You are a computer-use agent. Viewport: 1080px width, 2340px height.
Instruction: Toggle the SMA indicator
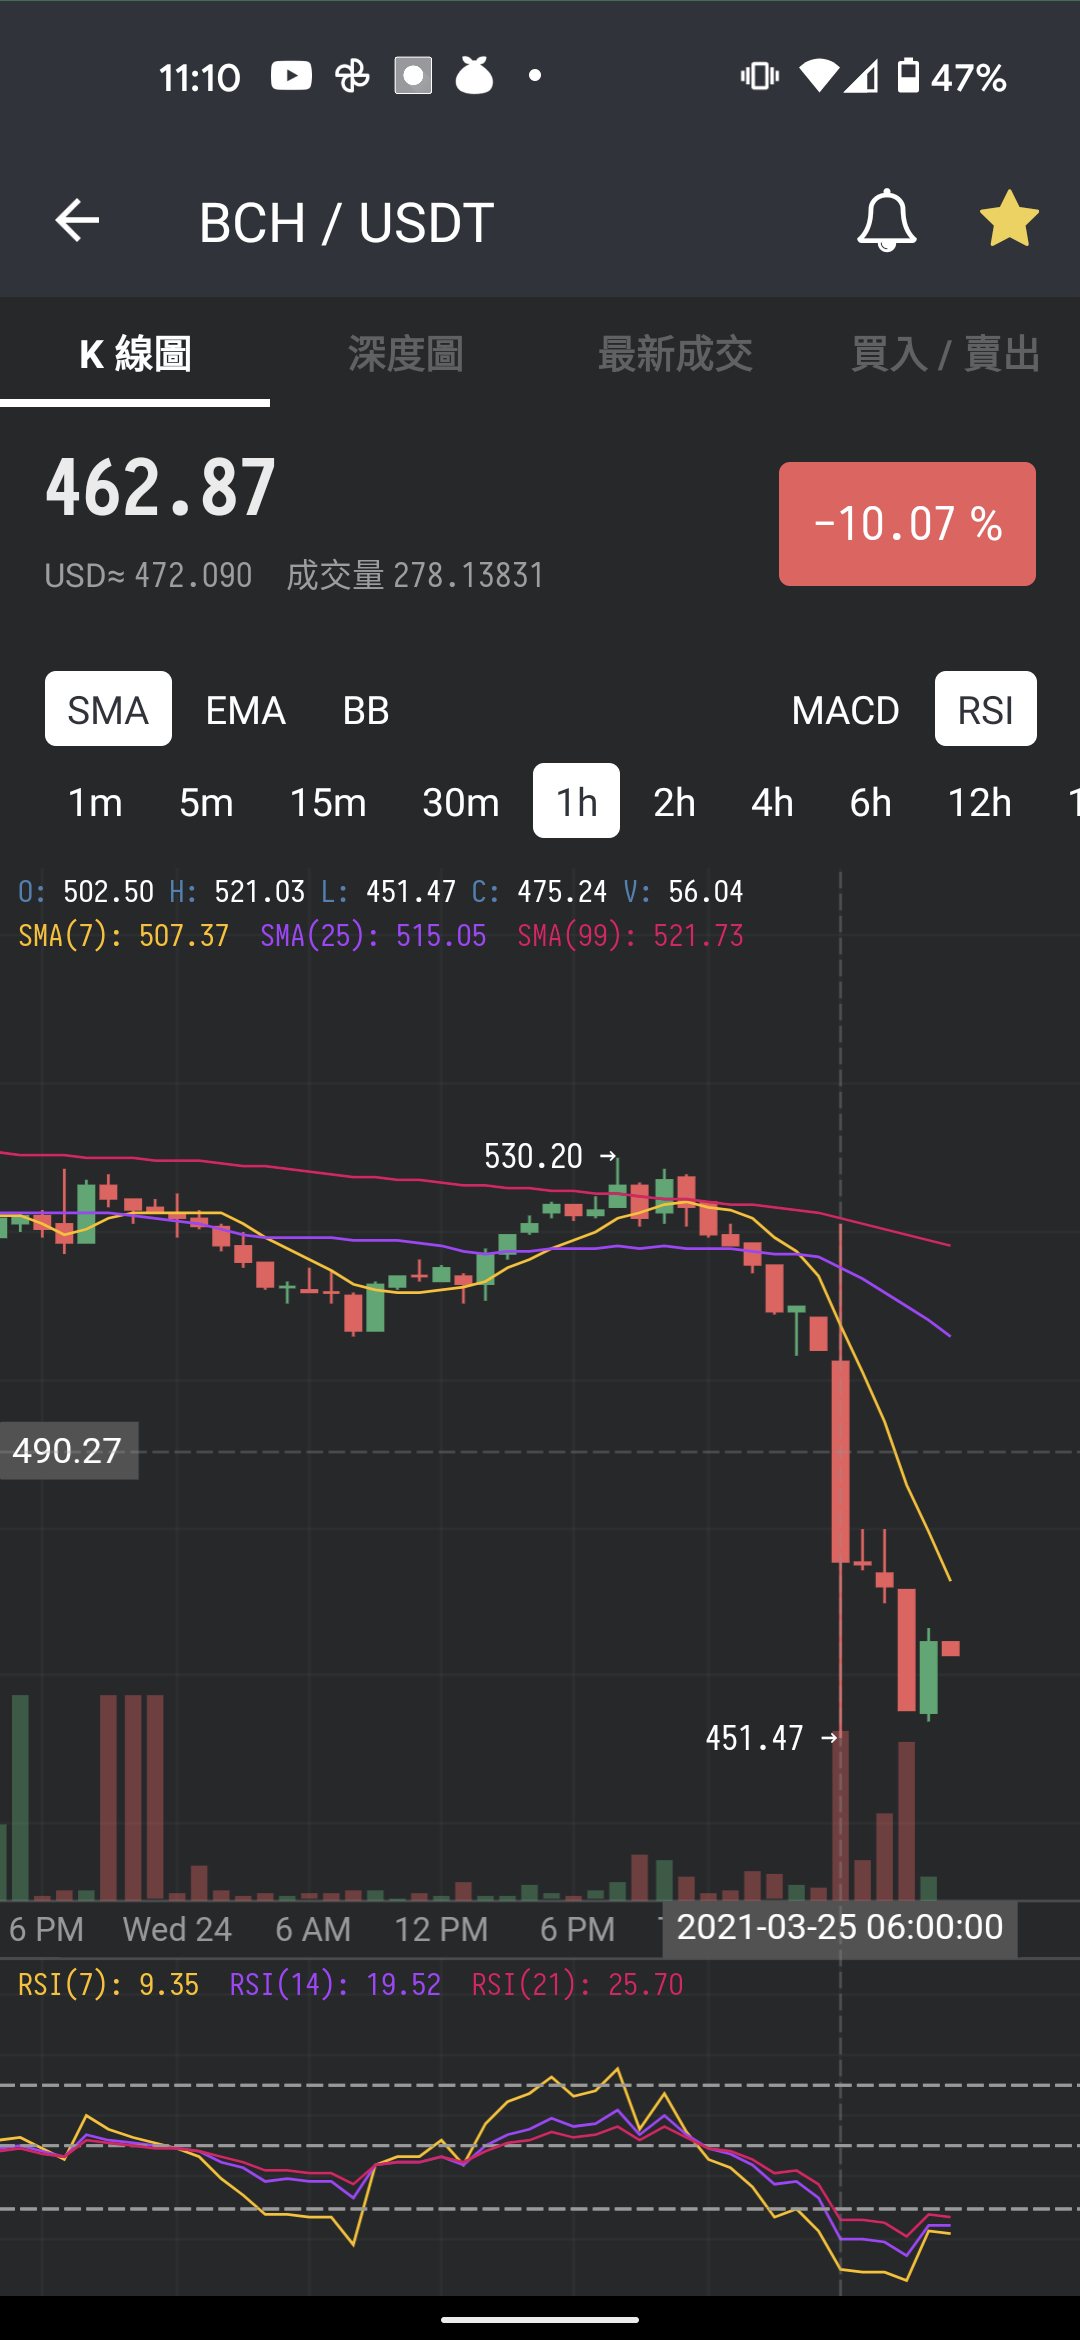coord(108,709)
